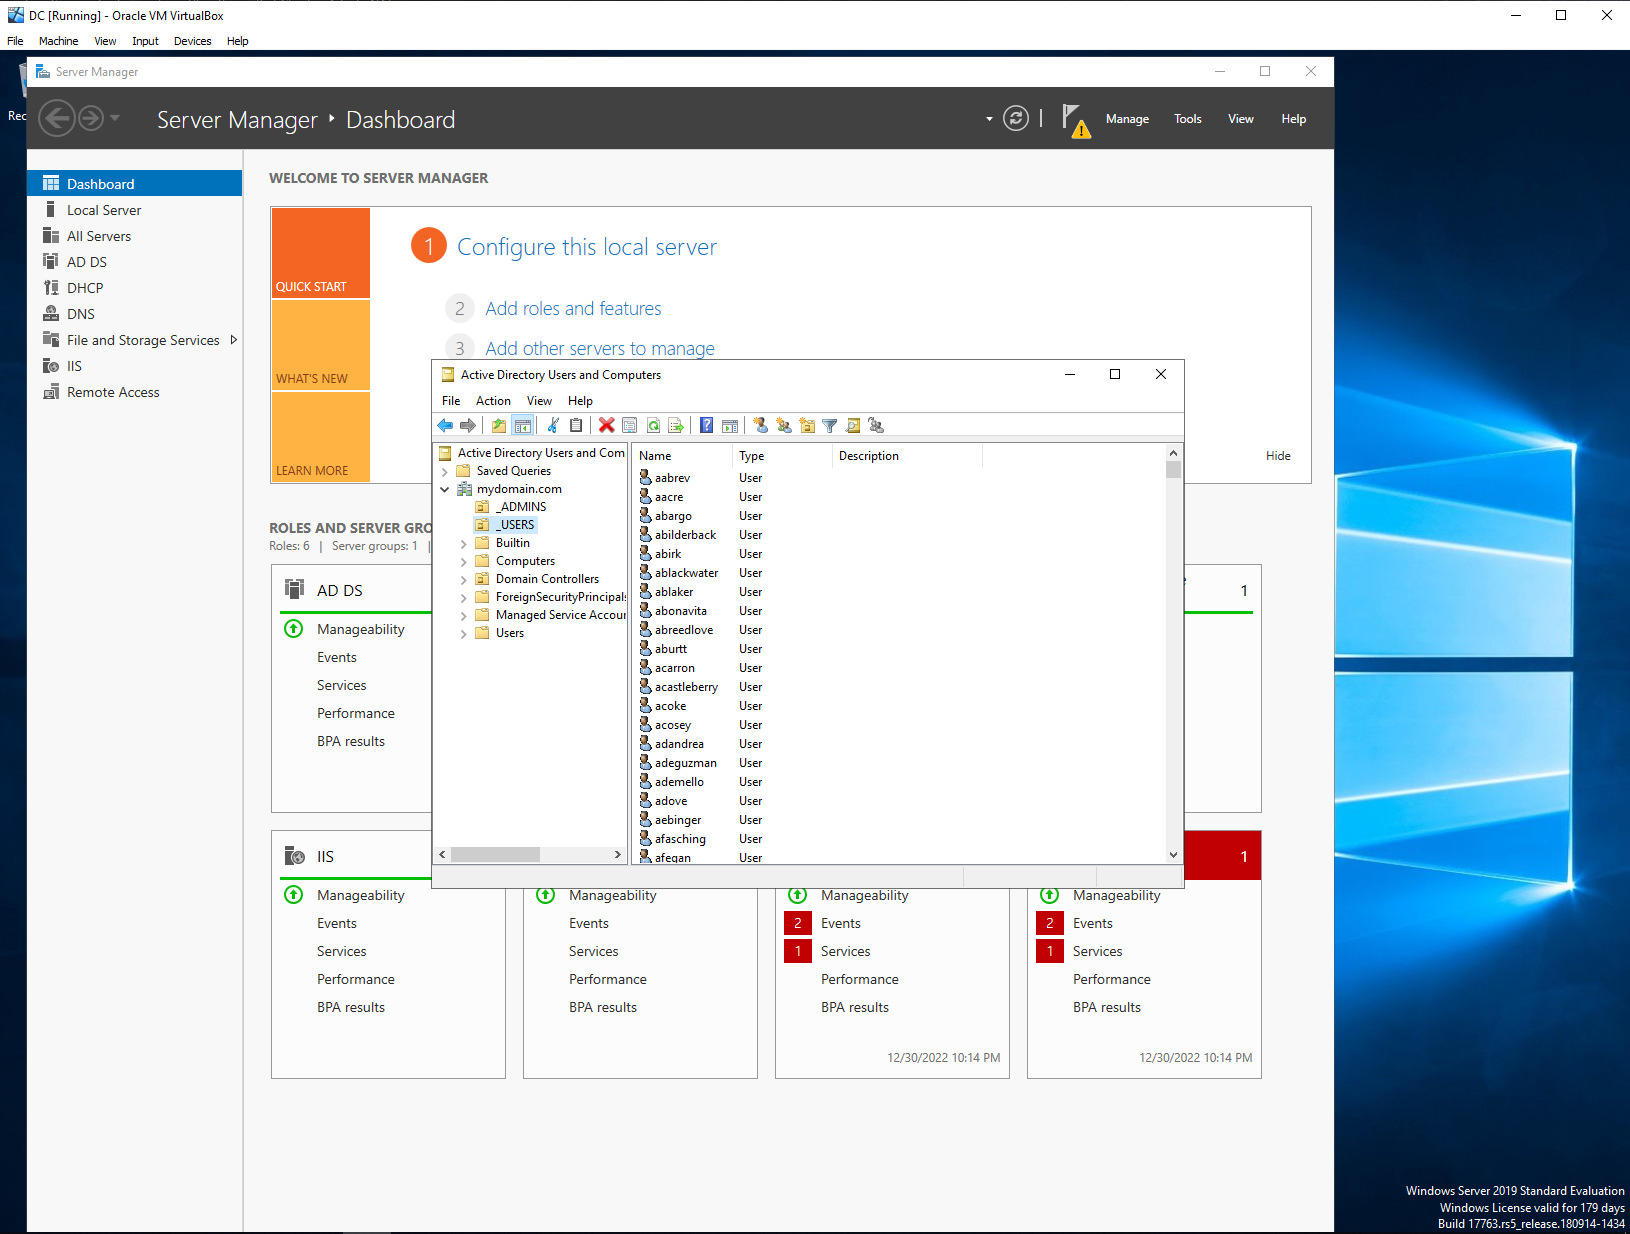
Task: Open properties of the selected object
Action: click(630, 425)
